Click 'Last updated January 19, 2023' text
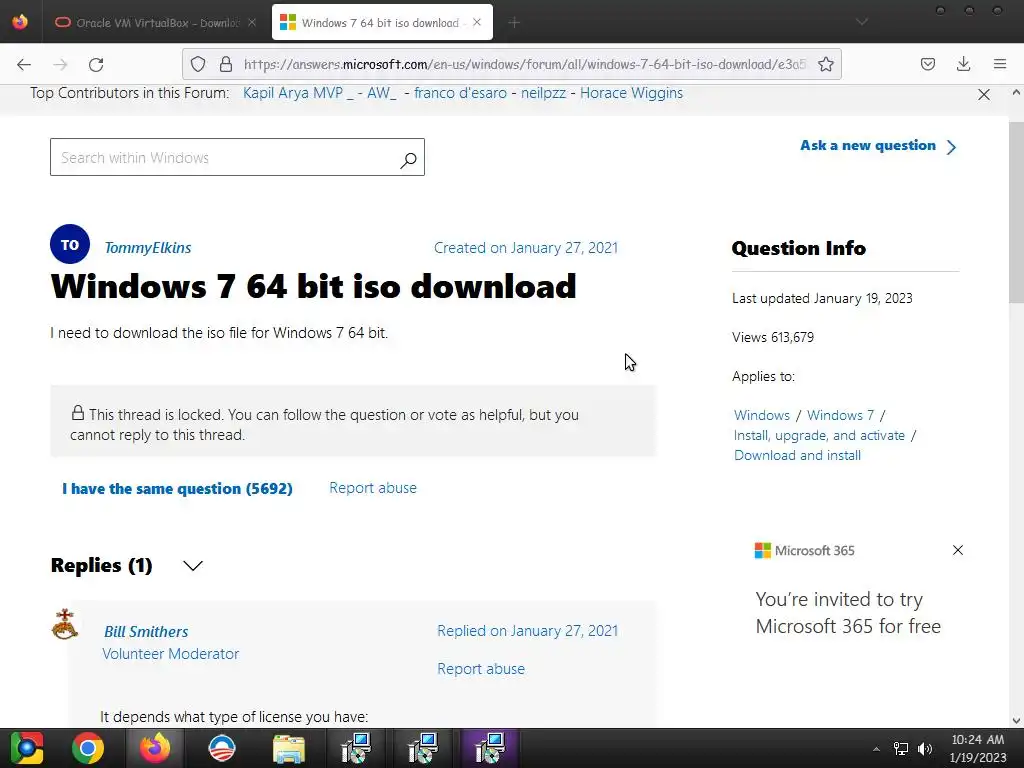 pos(822,298)
